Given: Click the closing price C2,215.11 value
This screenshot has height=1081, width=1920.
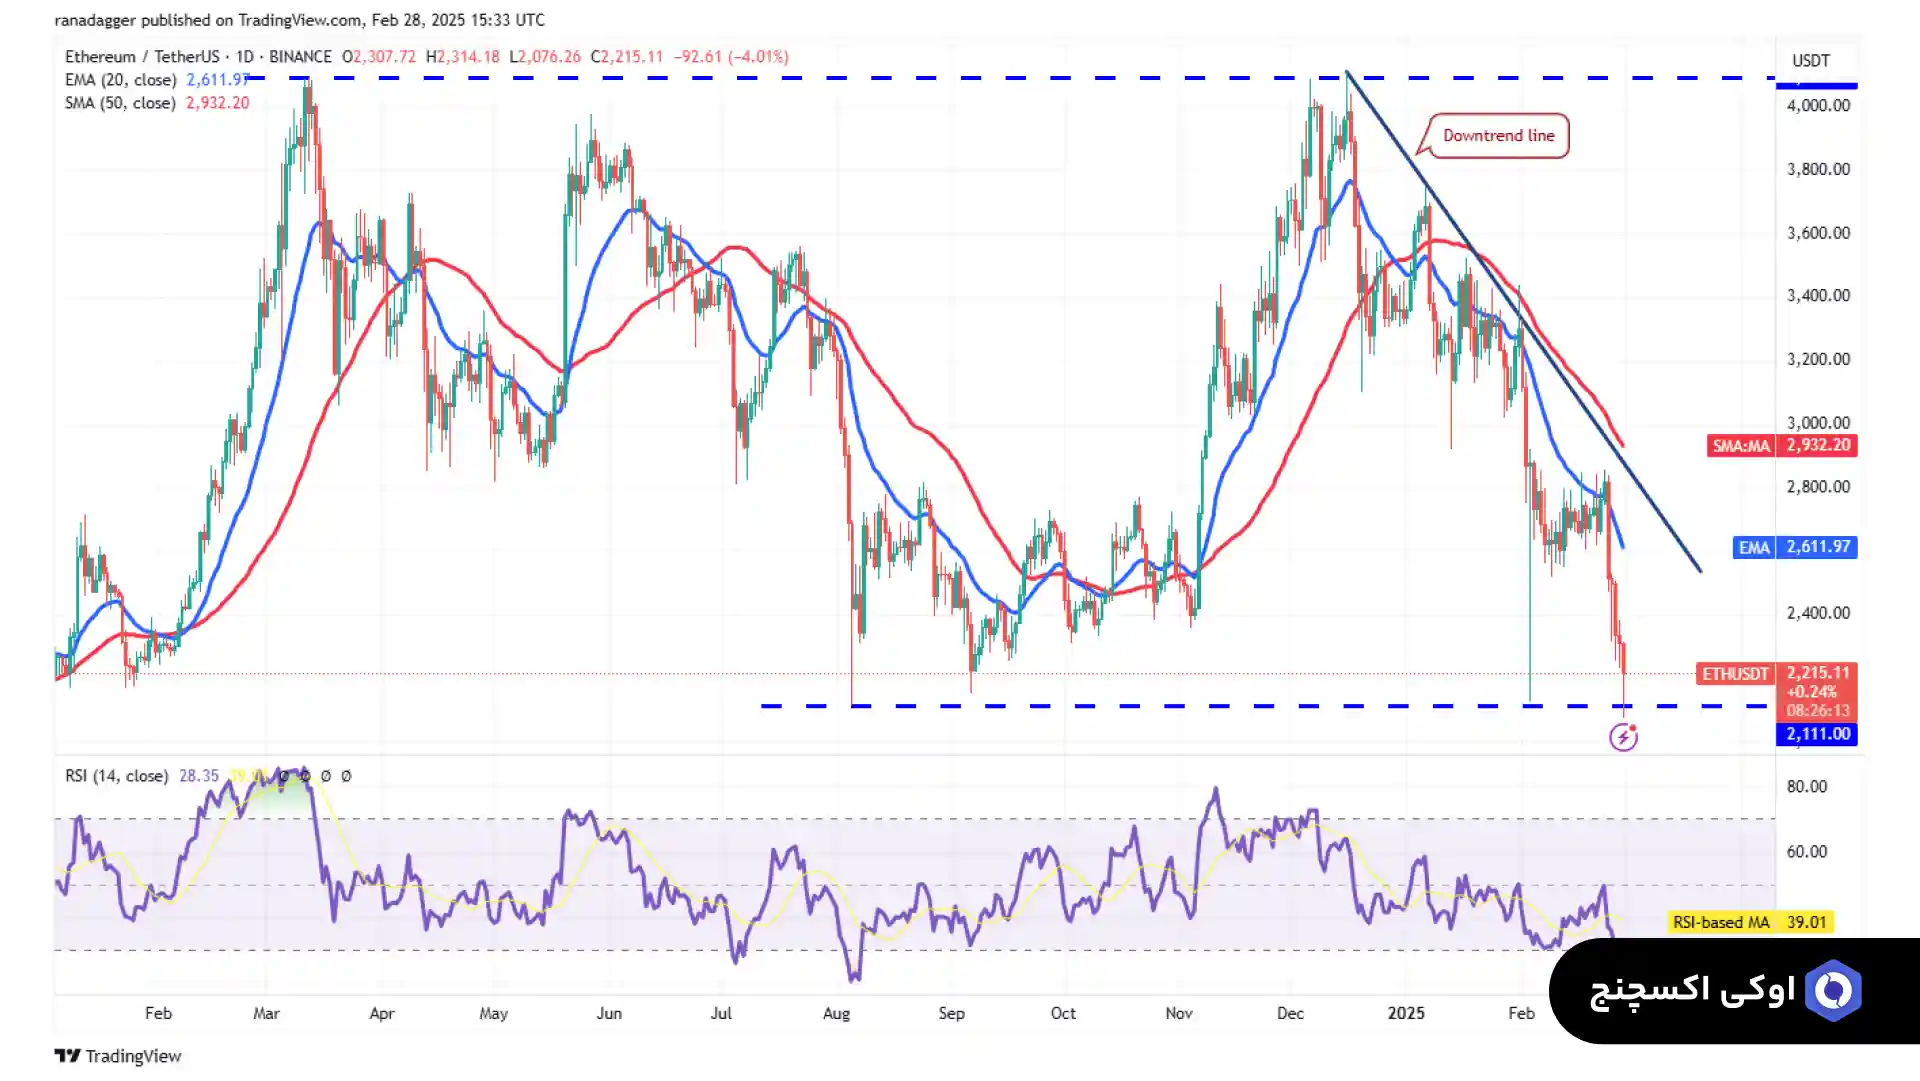Looking at the screenshot, I should pyautogui.click(x=627, y=57).
